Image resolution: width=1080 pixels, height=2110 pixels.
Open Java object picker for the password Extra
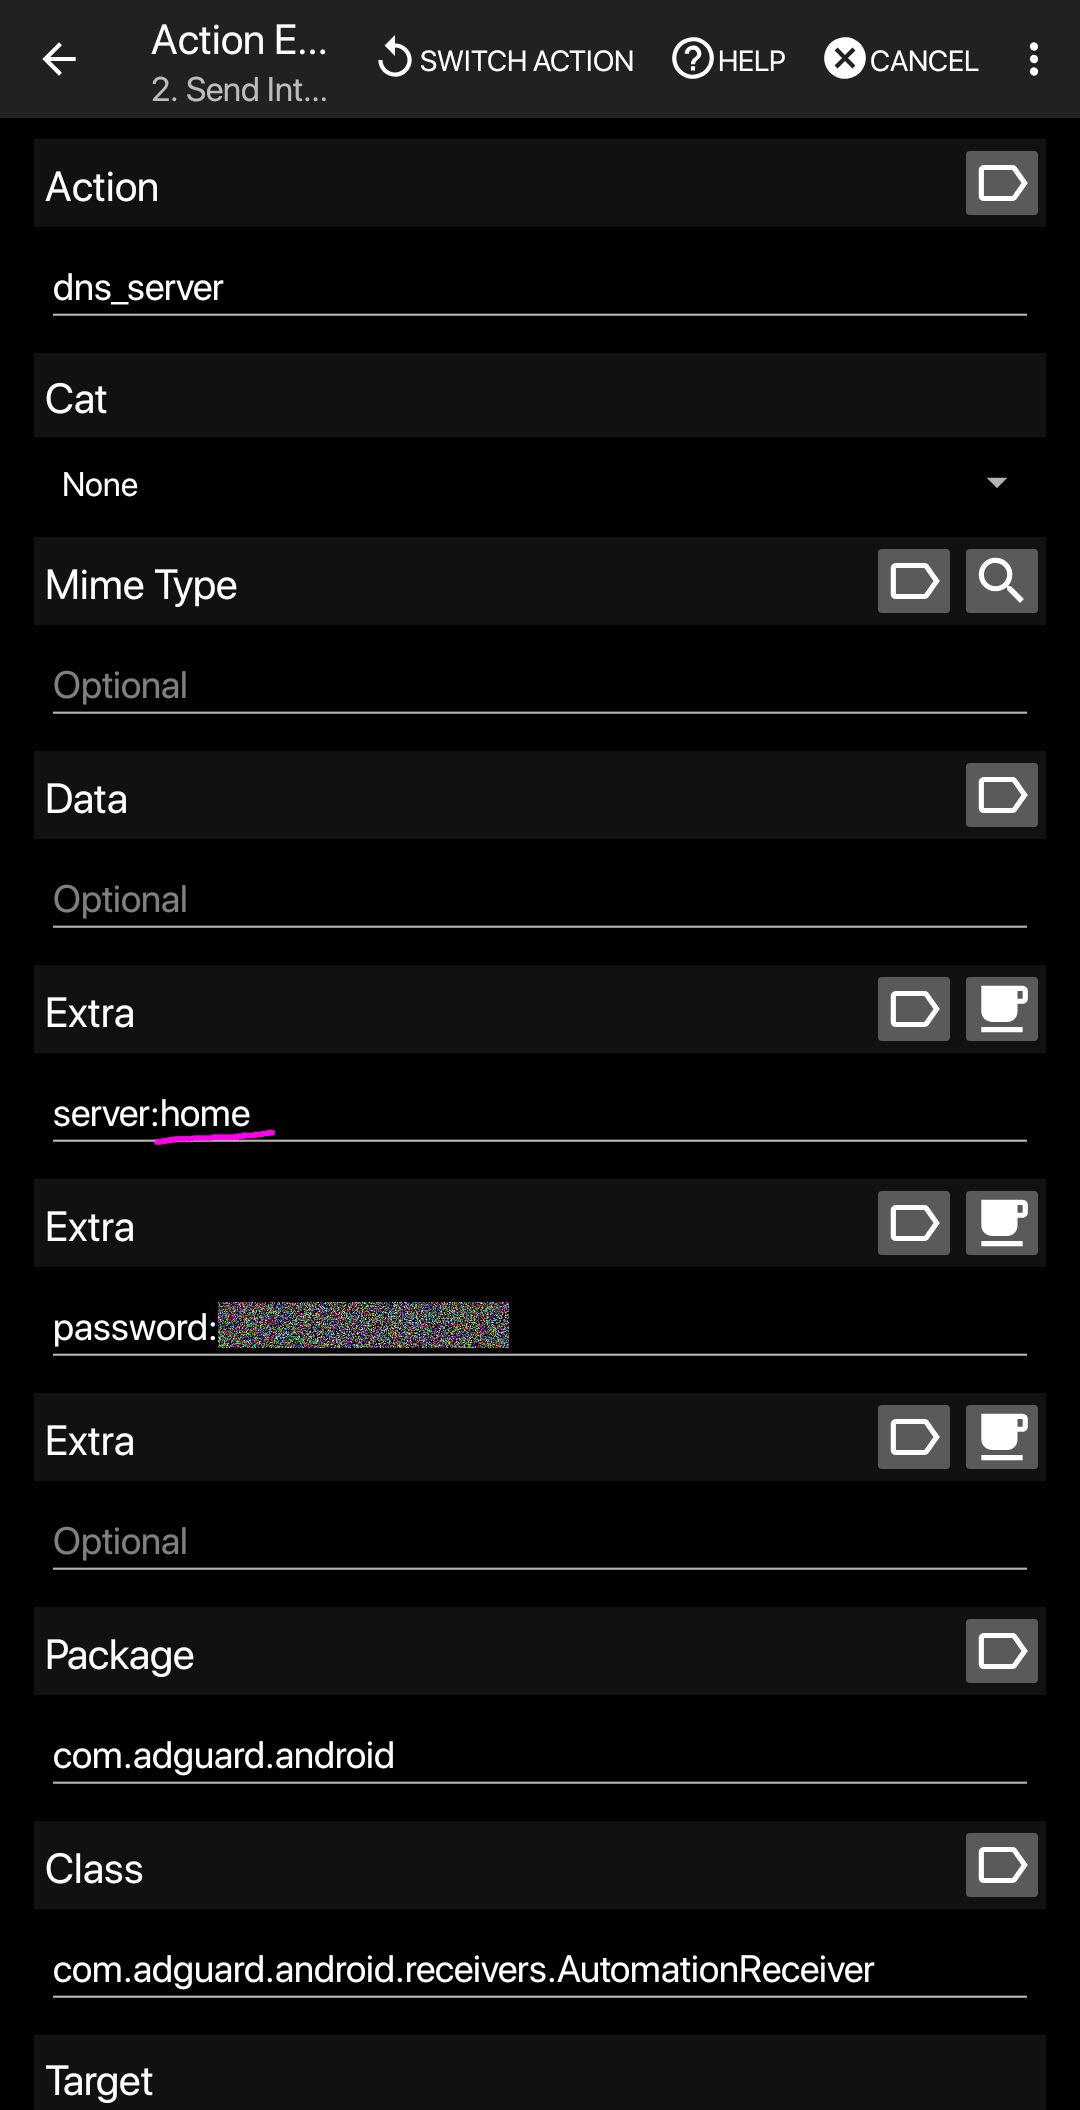tap(1001, 1222)
